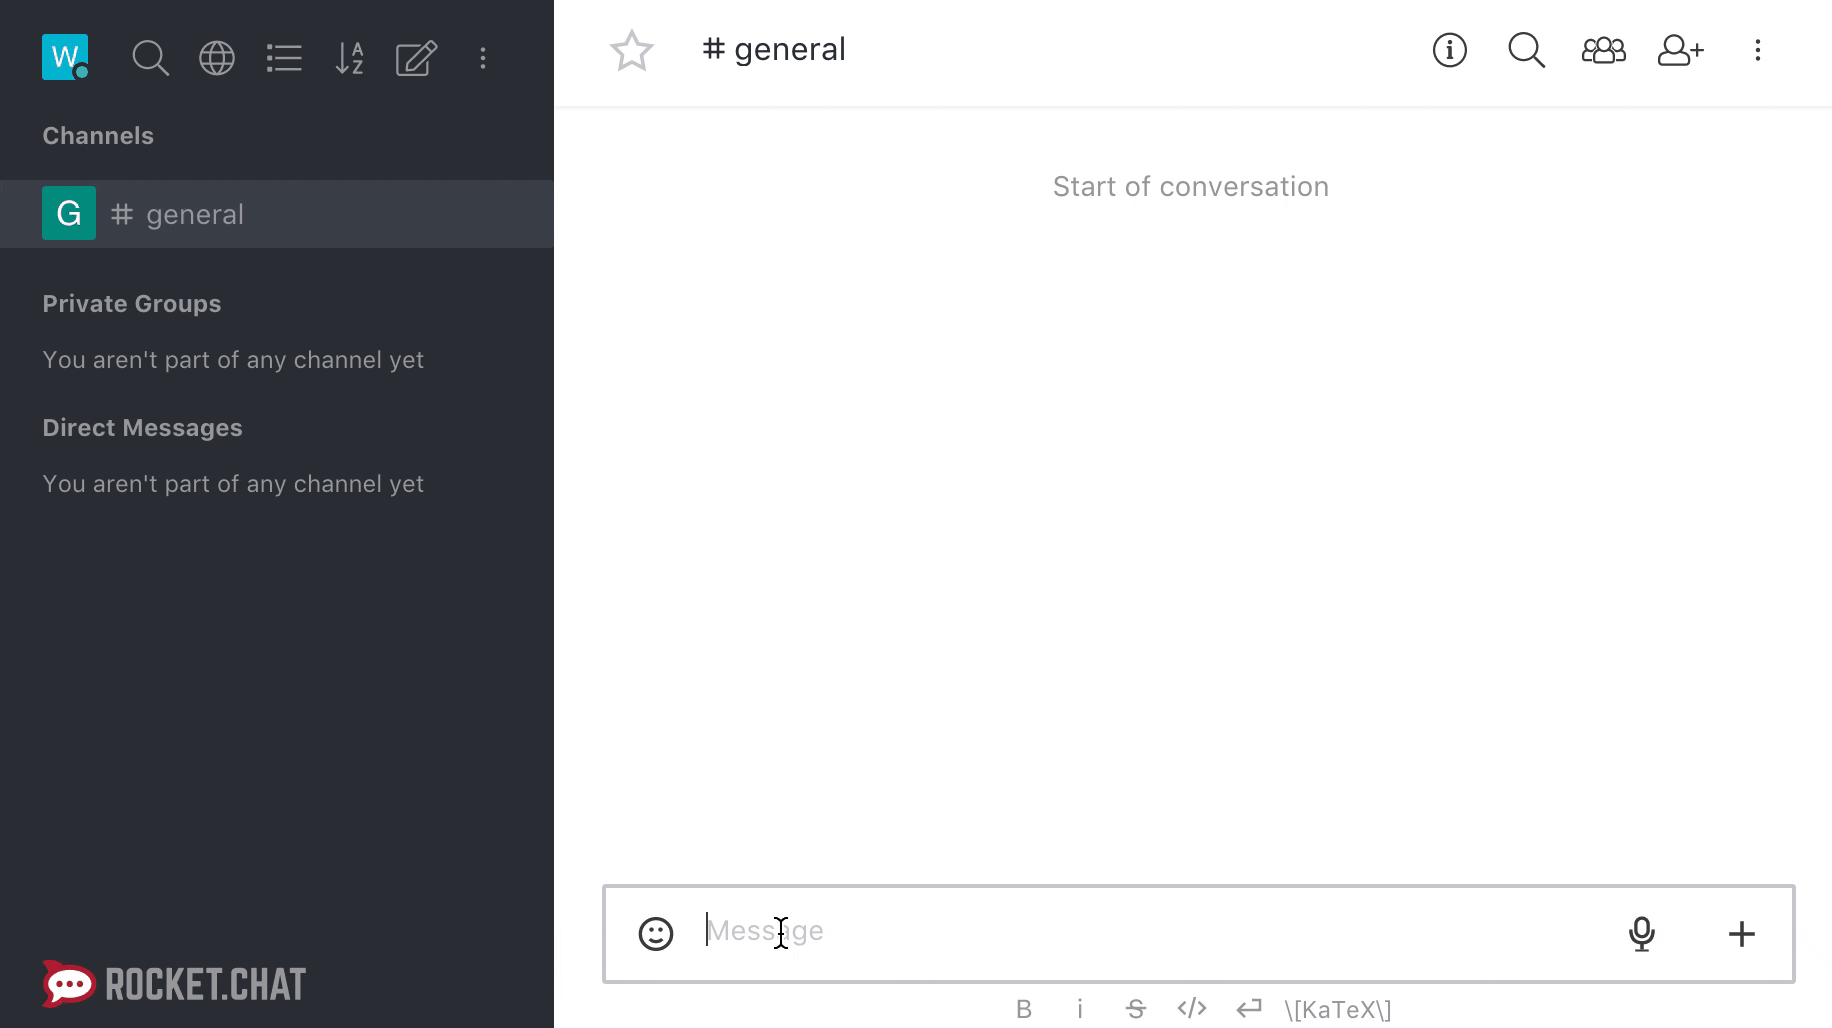
Task: Open sidebar search magnifier icon
Action: (x=150, y=58)
